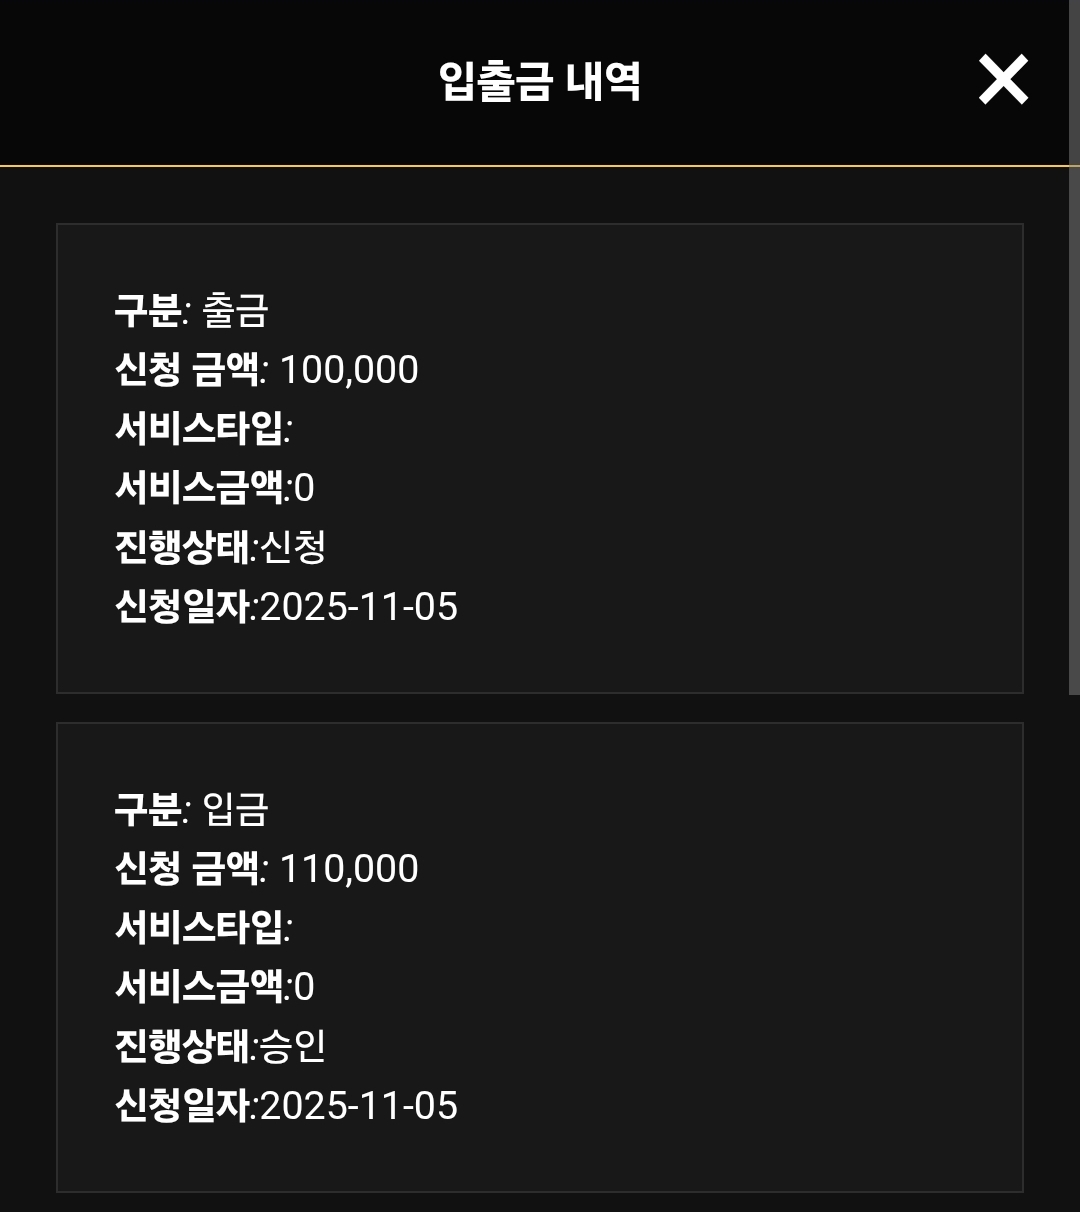Click 신청일자 date in the 출금 entry
Image resolution: width=1080 pixels, height=1212 pixels.
(x=358, y=607)
